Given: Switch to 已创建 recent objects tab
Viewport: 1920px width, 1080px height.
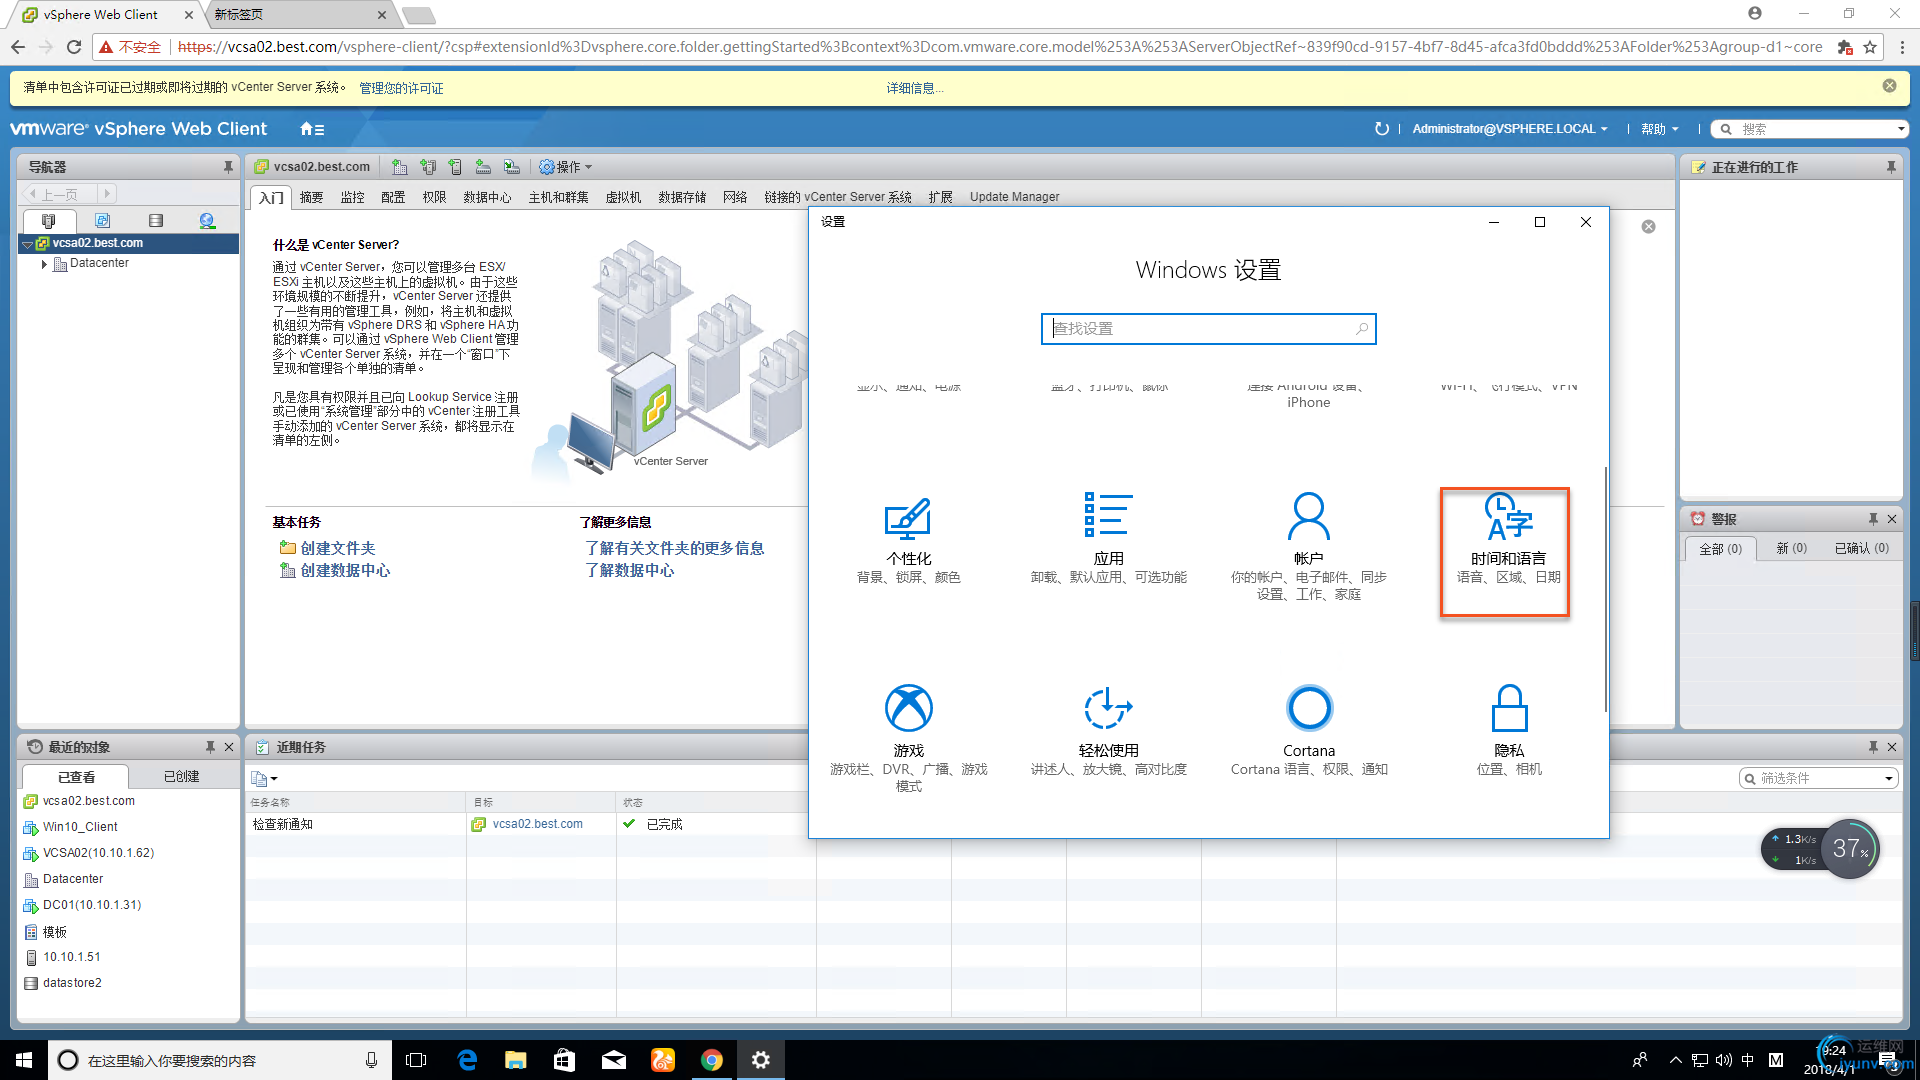Looking at the screenshot, I should point(181,776).
